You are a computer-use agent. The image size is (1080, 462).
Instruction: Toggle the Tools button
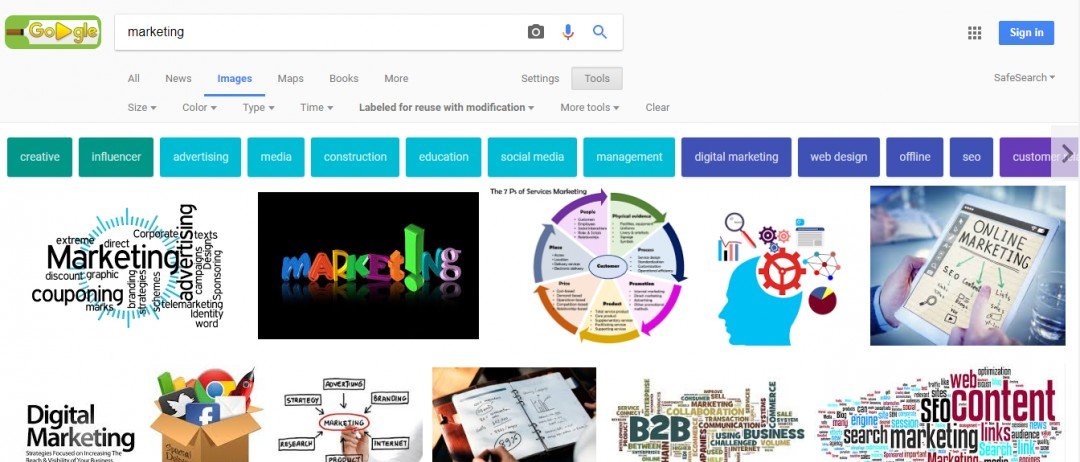click(596, 78)
